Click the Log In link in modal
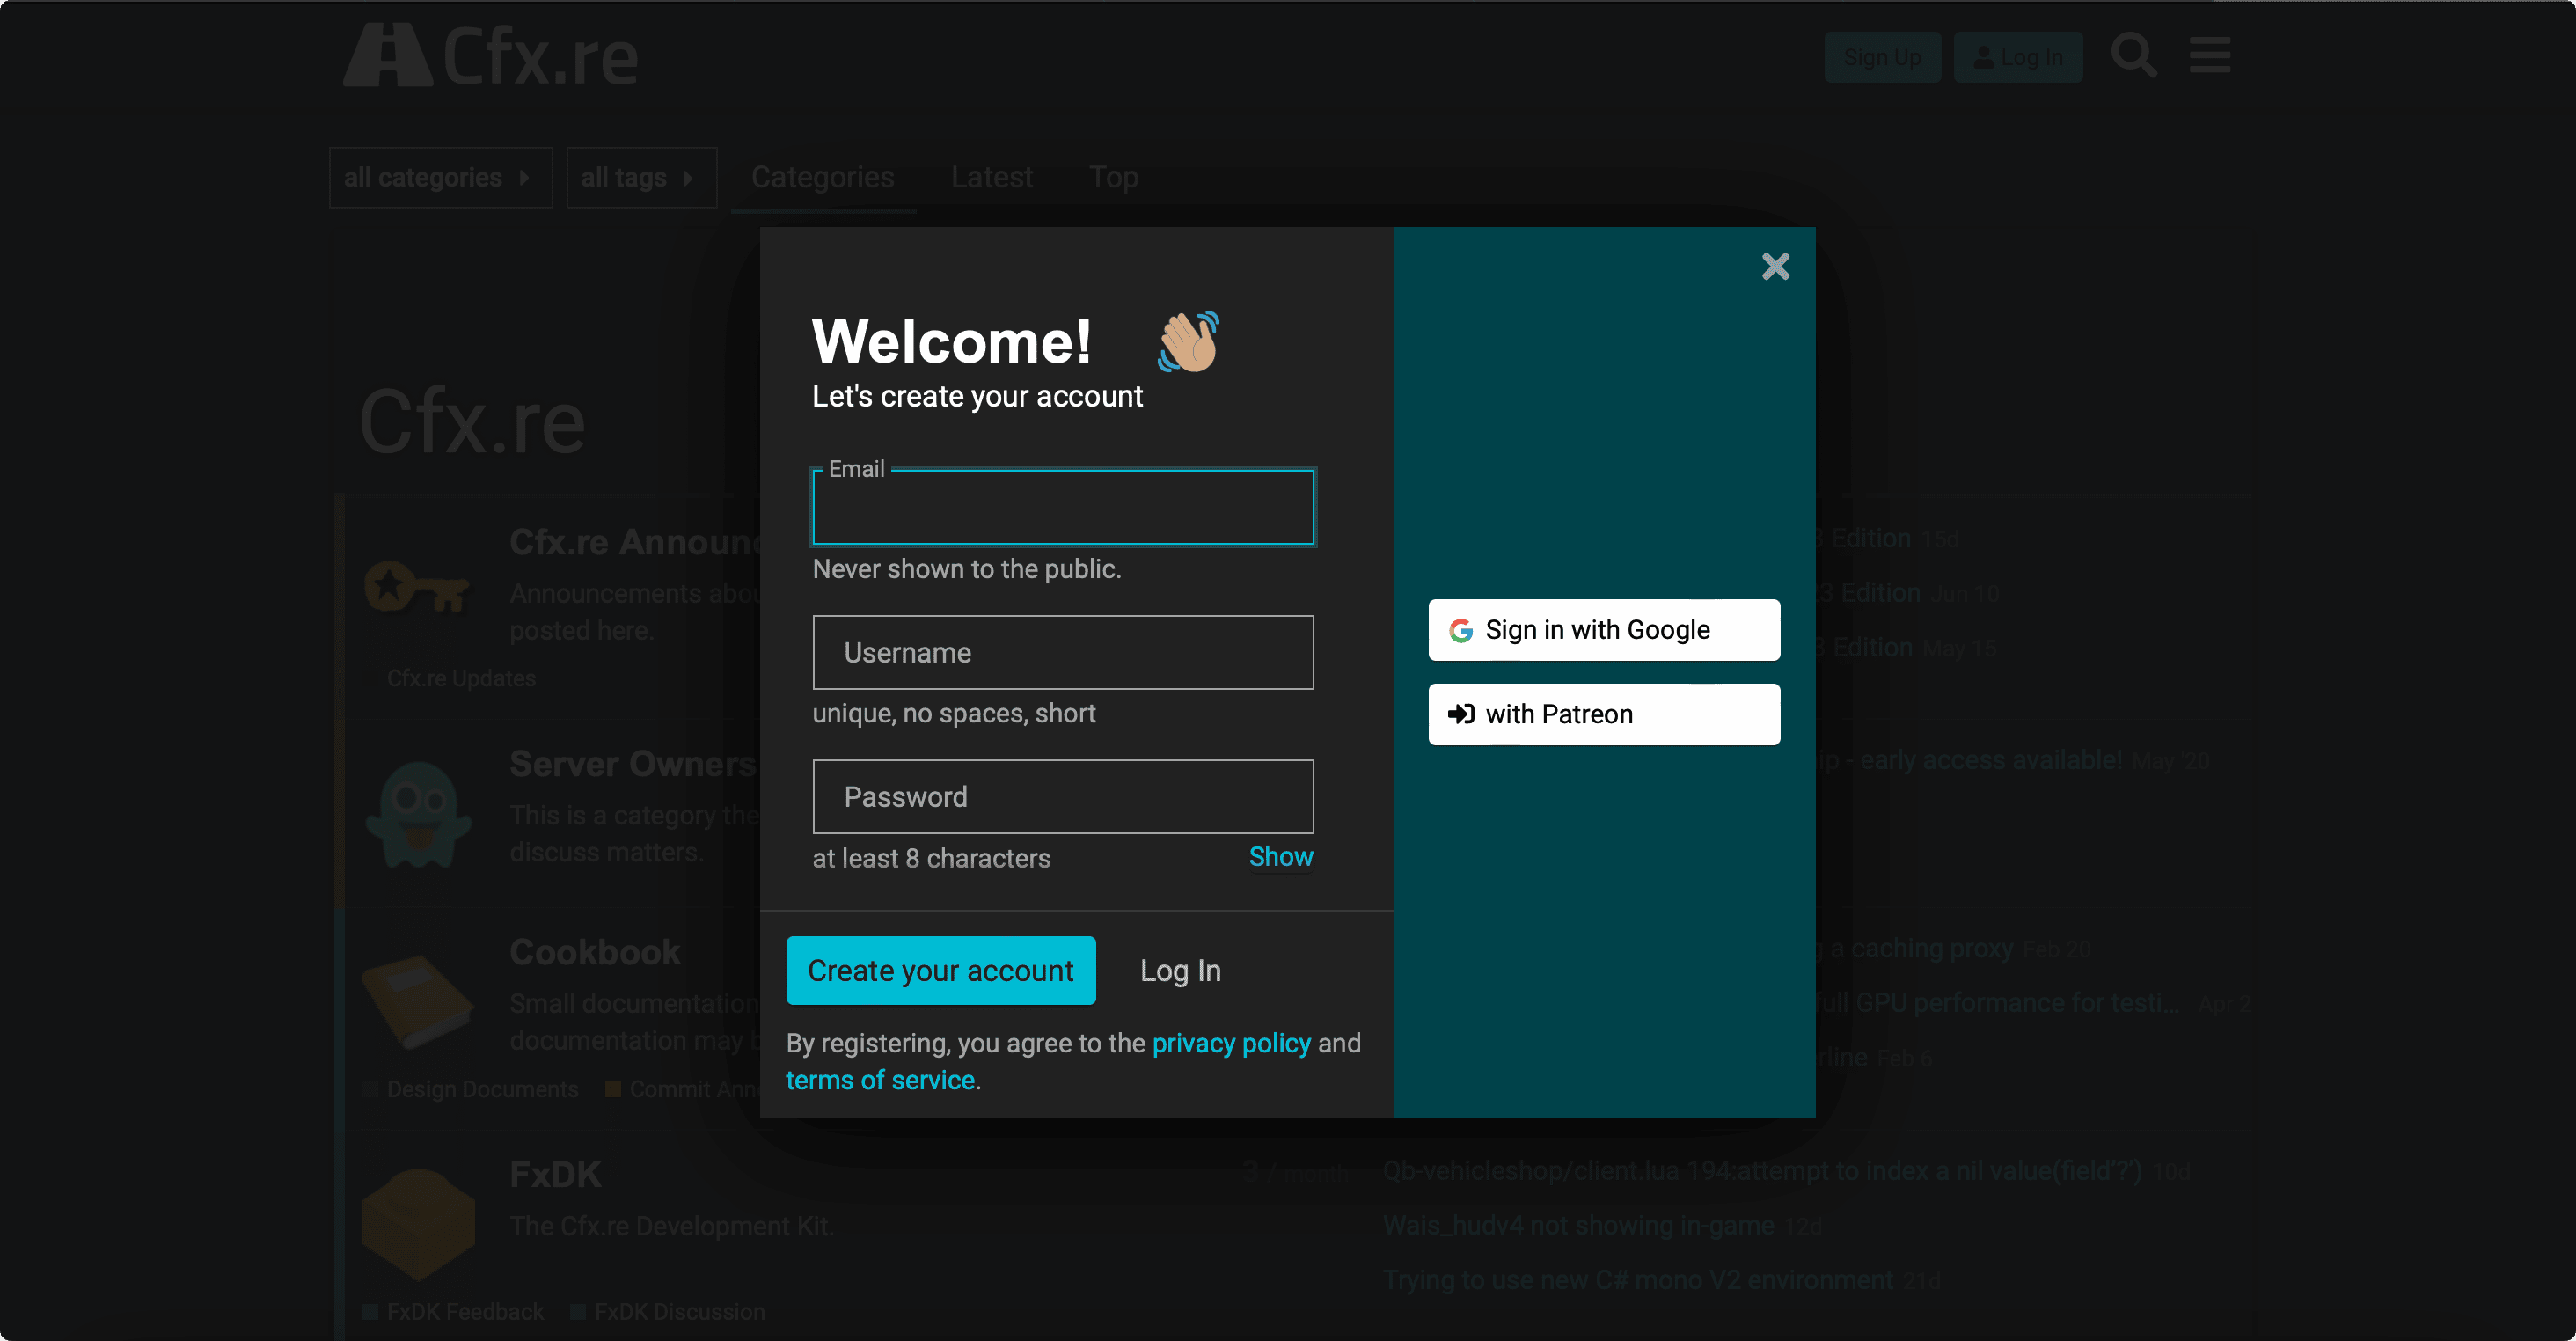 [x=1180, y=970]
